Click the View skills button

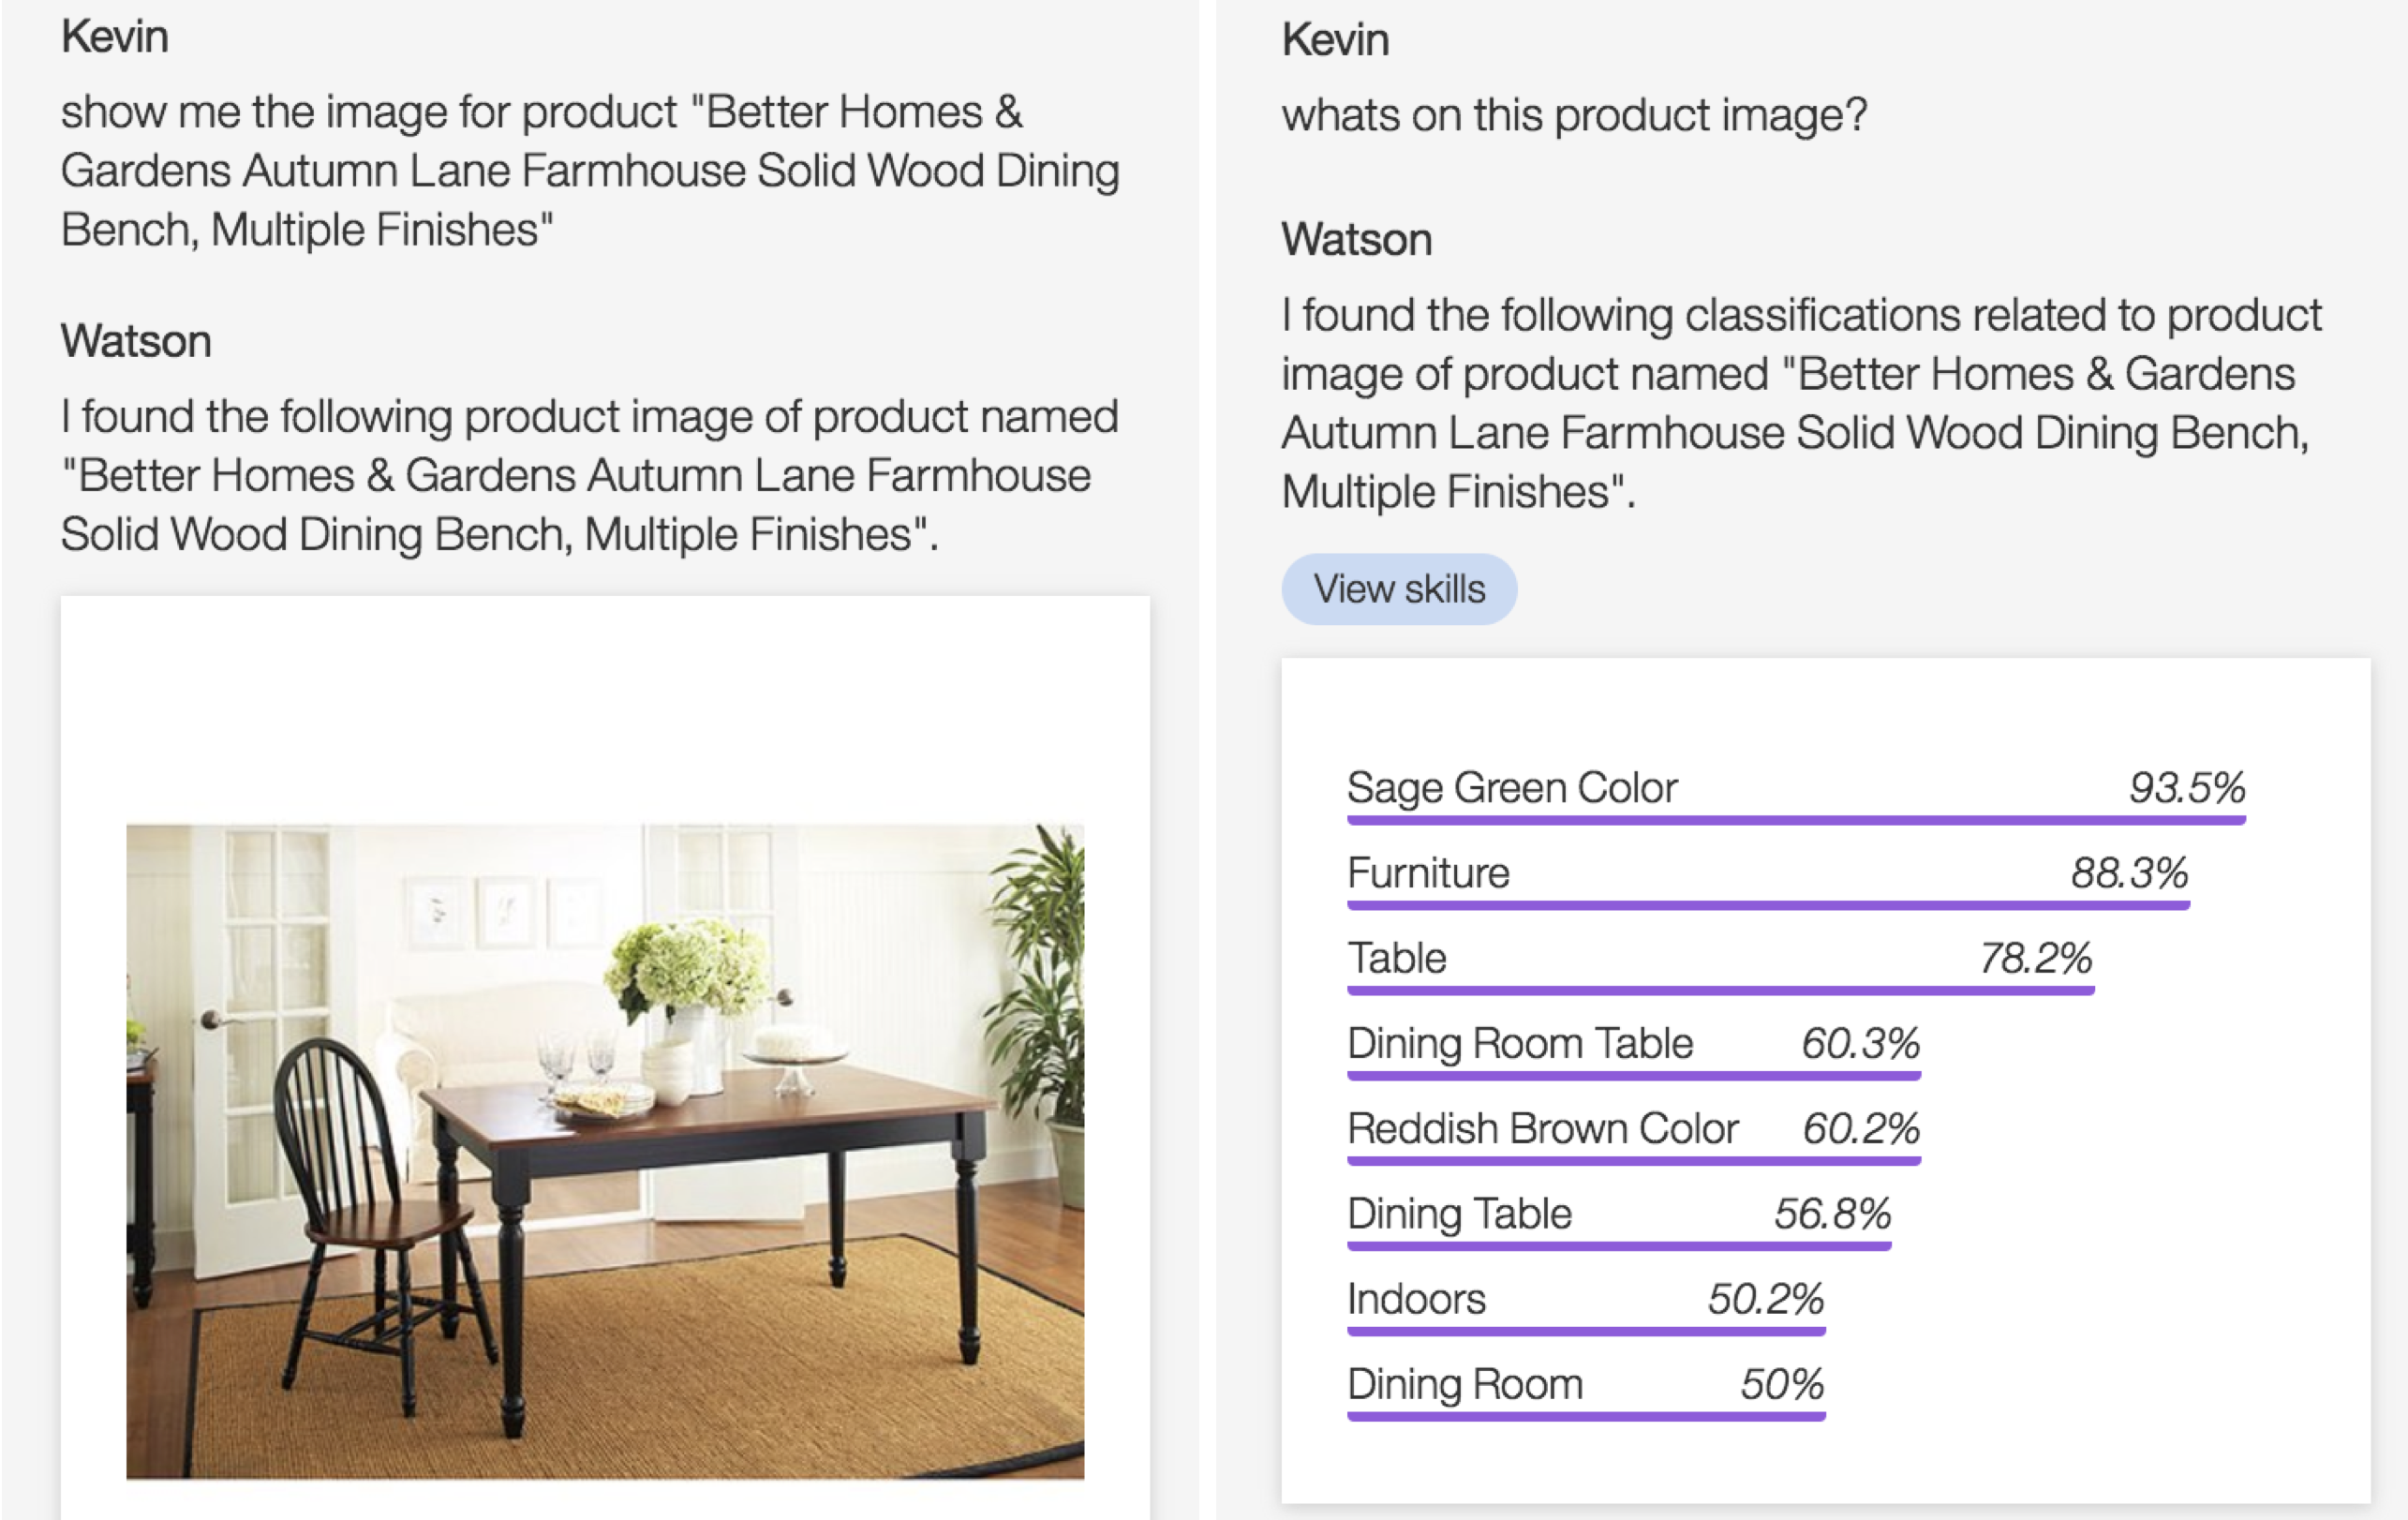click(1399, 589)
